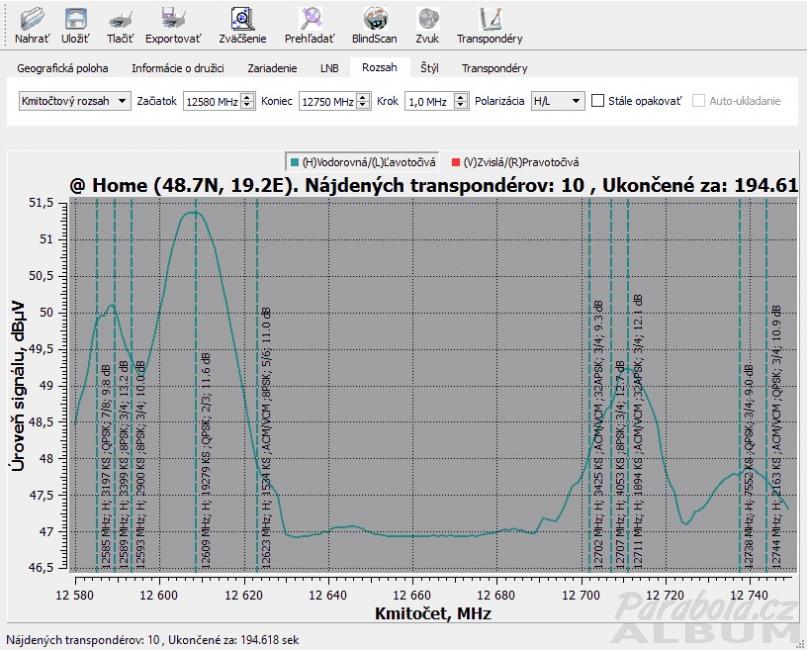Activate the Zväčšenie zoom tool
This screenshot has width=807, height=650.
point(242,25)
